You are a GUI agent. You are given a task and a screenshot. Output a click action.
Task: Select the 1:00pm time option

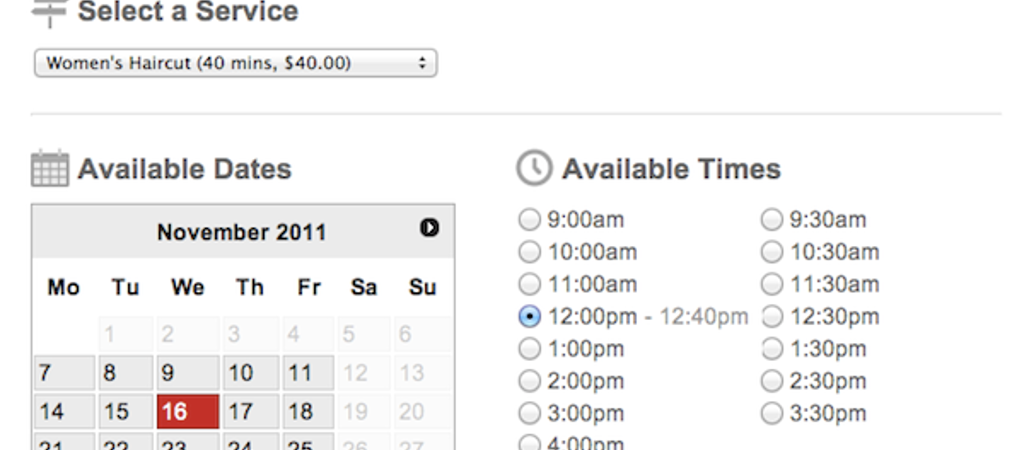[x=529, y=349]
